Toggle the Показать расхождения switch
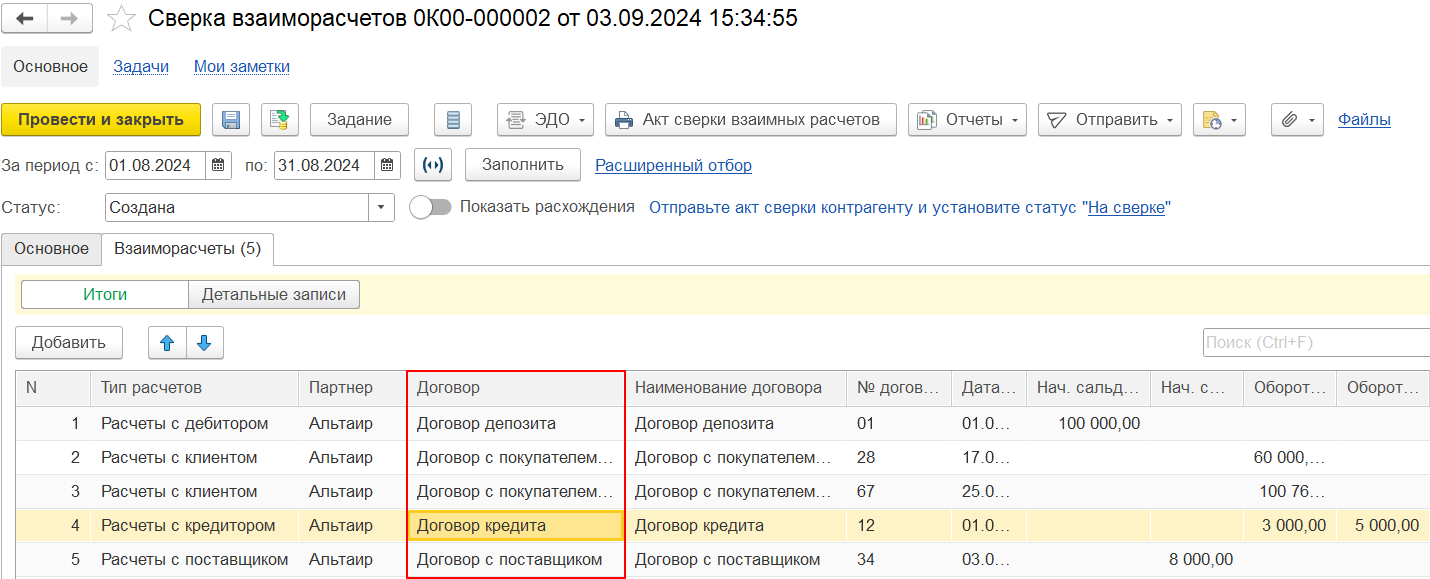The width and height of the screenshot is (1430, 579). pos(430,207)
